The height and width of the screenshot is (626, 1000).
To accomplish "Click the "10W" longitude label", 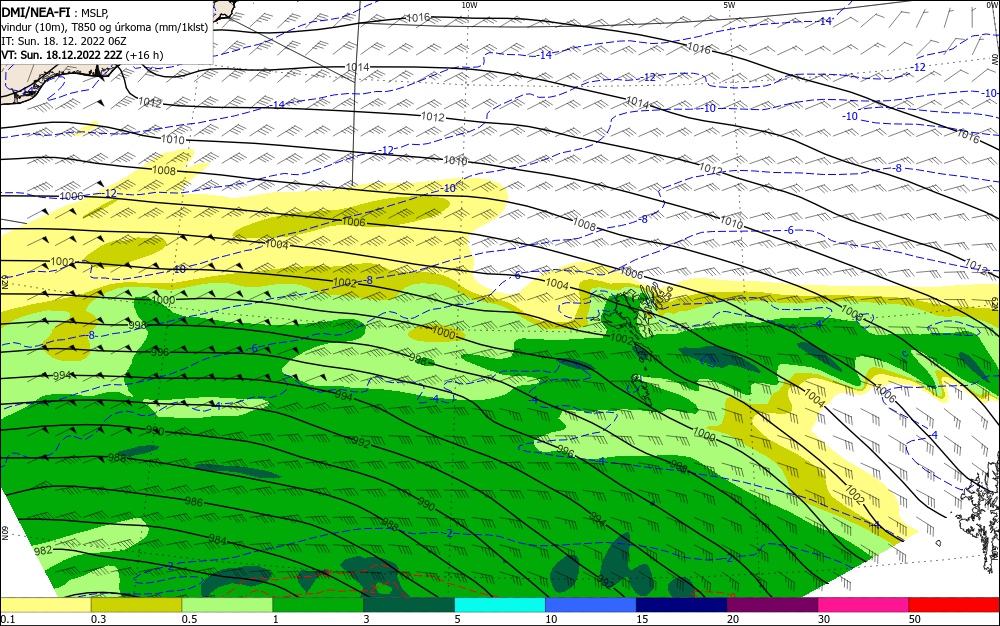I will (x=469, y=4).
